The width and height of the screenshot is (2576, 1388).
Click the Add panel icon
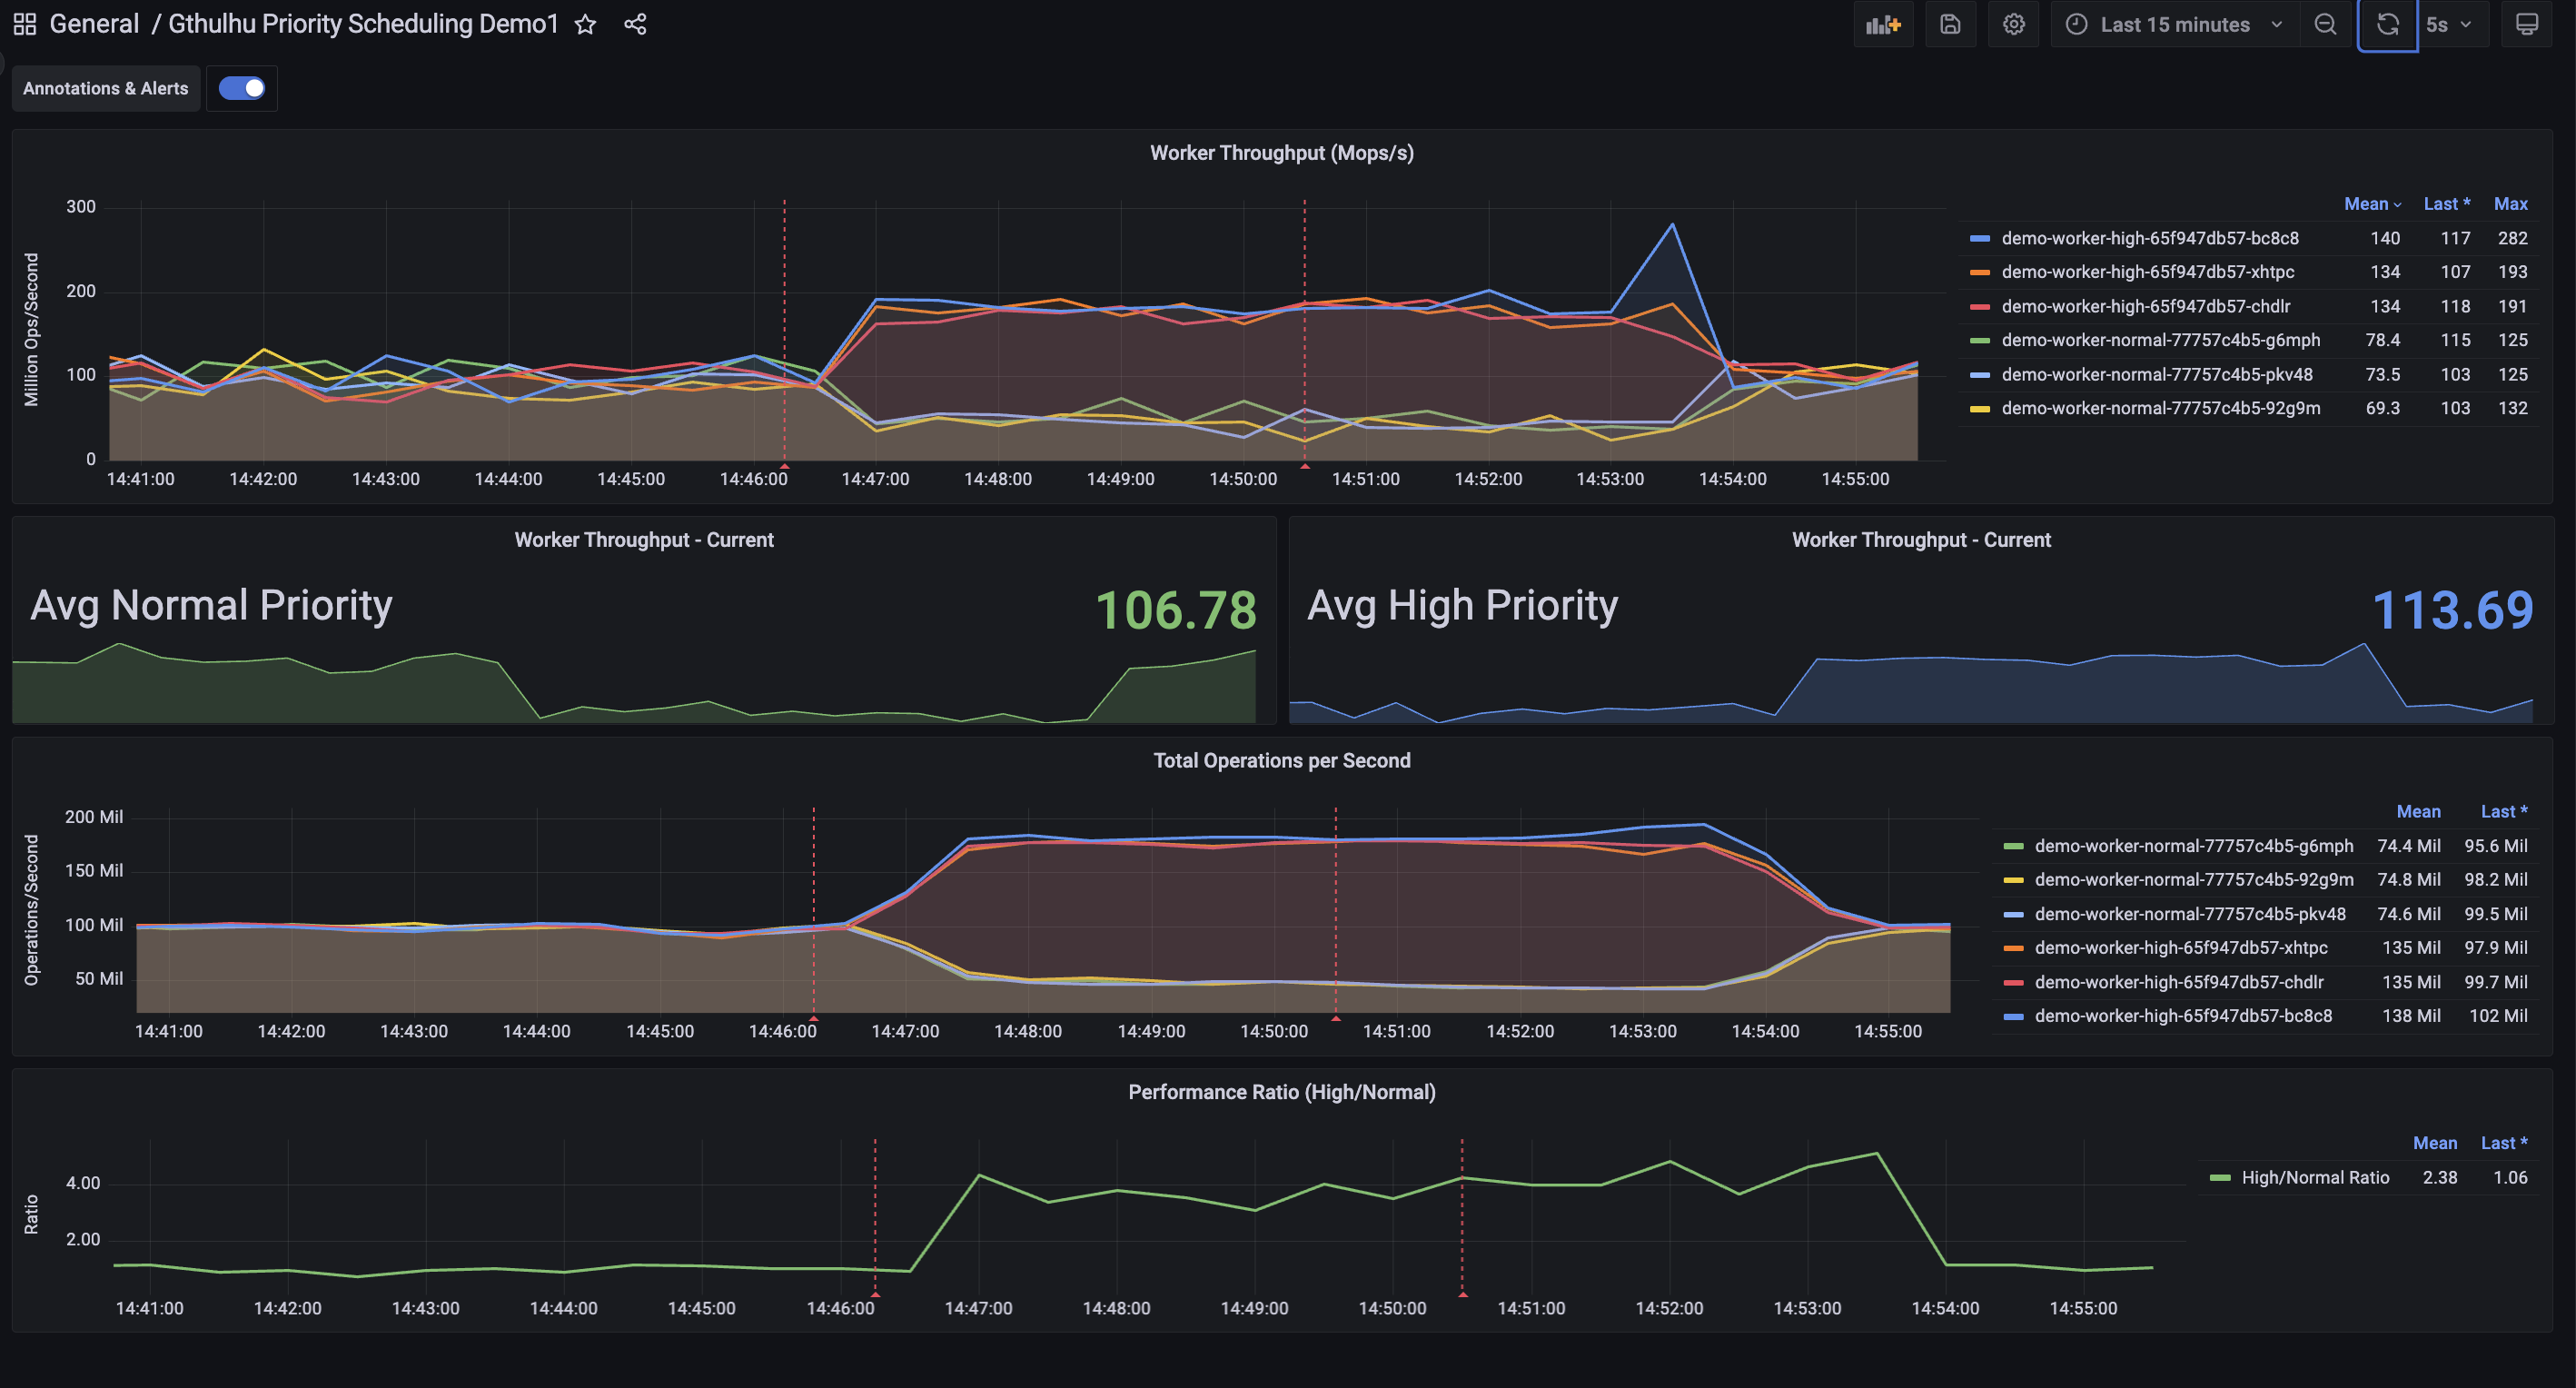(x=1883, y=25)
